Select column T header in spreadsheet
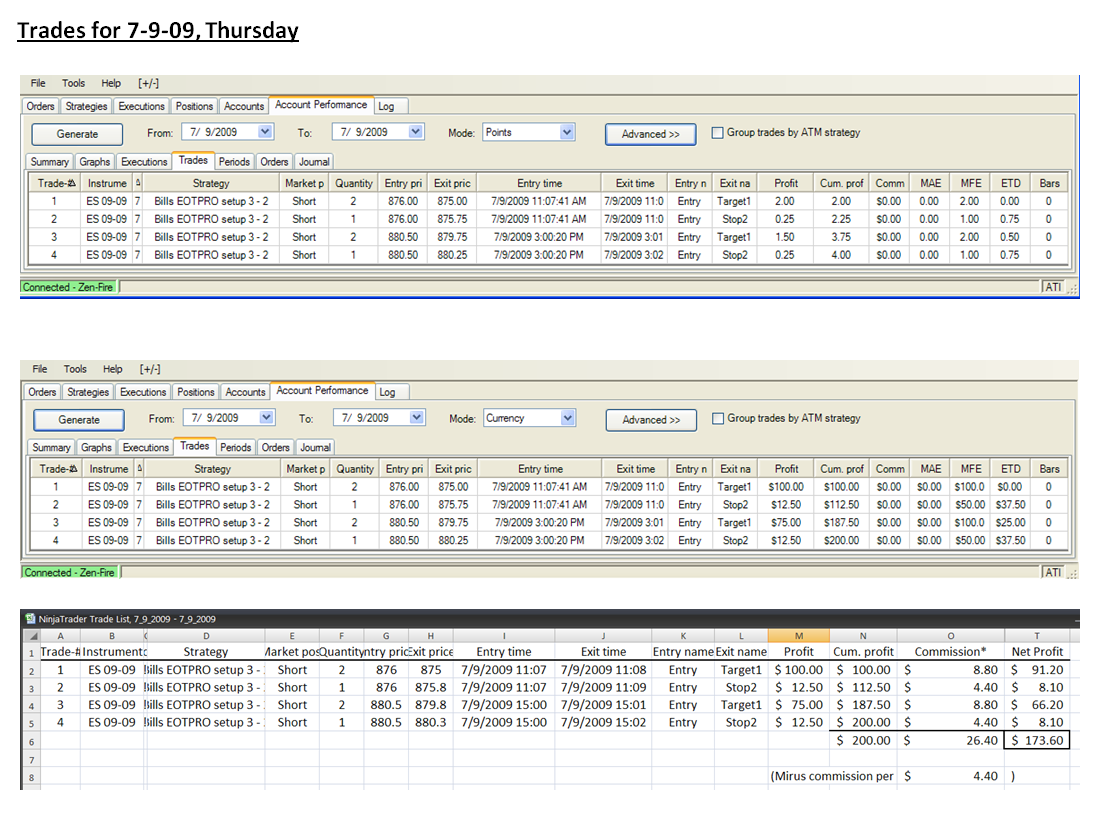 1037,636
